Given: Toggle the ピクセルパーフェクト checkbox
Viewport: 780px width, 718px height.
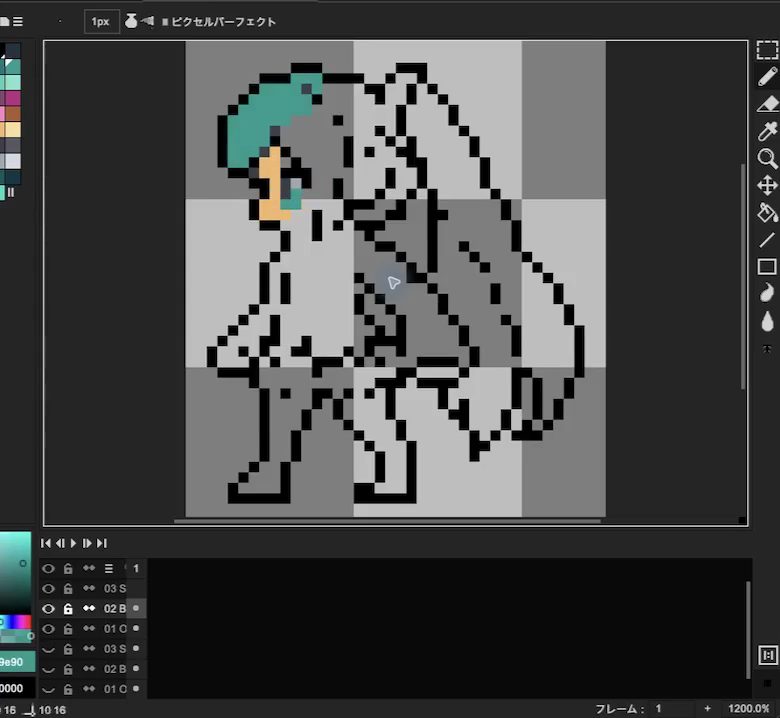Looking at the screenshot, I should click(165, 22).
